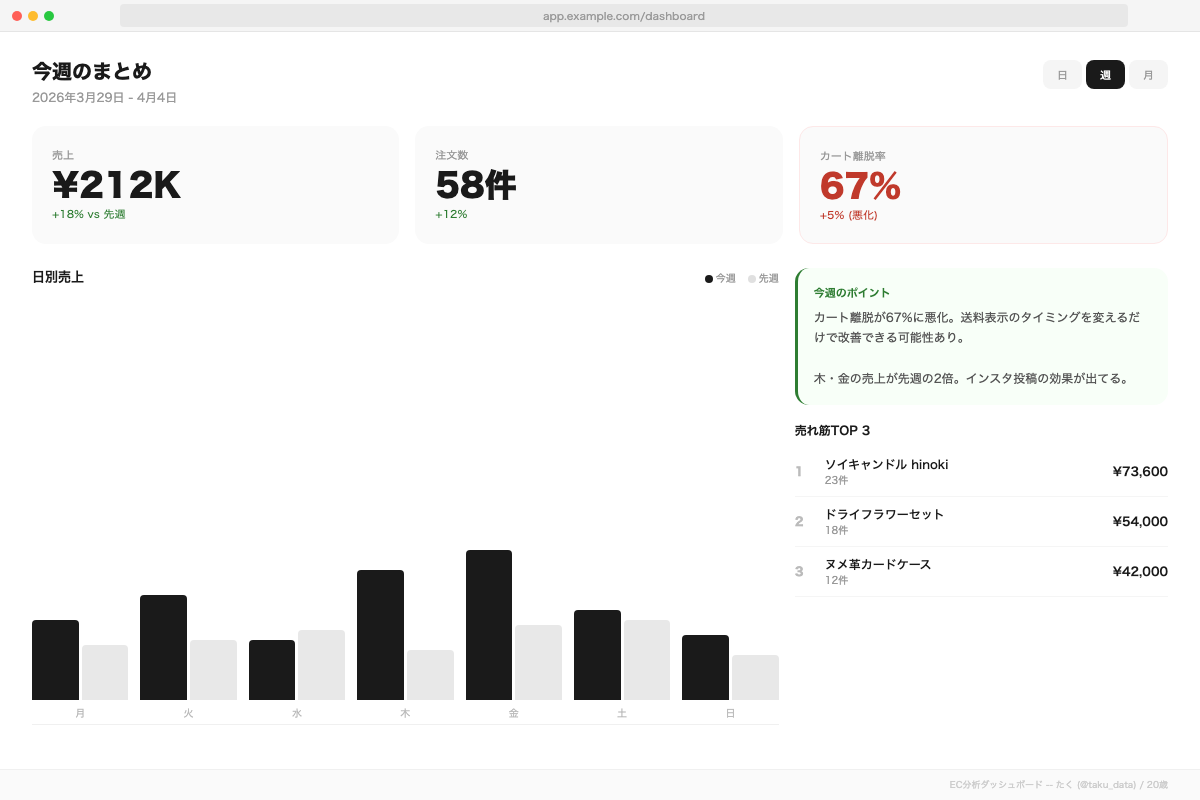Open the 日別売上 chart section header
The image size is (1200, 800).
point(58,277)
